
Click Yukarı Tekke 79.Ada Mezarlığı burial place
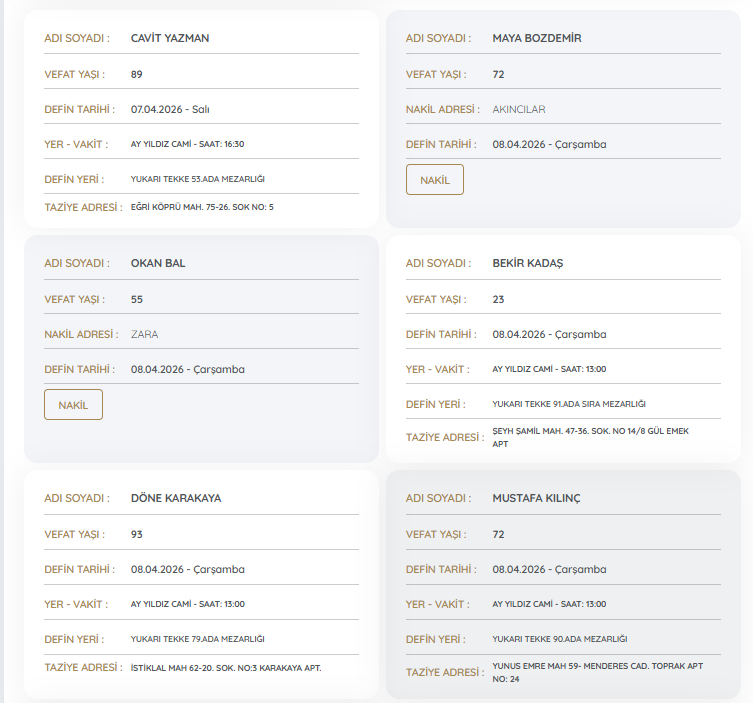coord(197,638)
